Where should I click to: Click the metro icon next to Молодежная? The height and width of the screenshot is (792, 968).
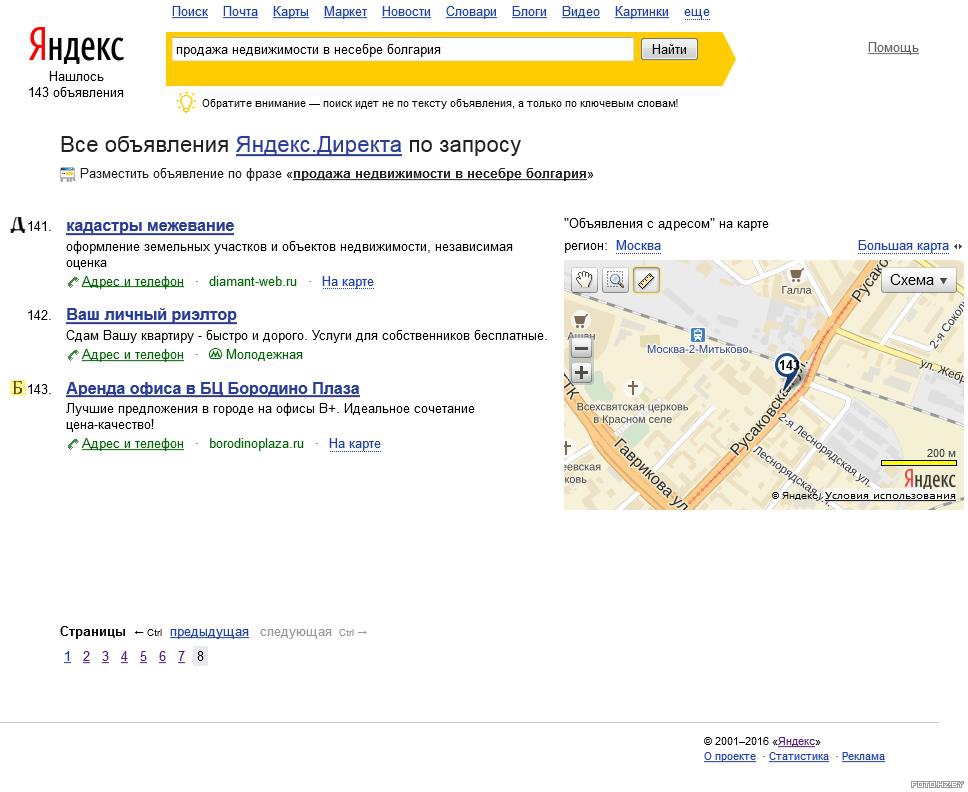[x=215, y=354]
